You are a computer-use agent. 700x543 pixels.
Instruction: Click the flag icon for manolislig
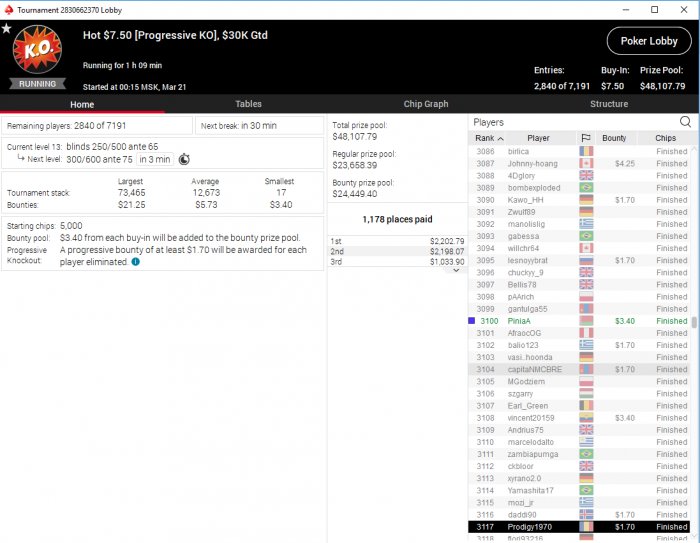point(586,224)
